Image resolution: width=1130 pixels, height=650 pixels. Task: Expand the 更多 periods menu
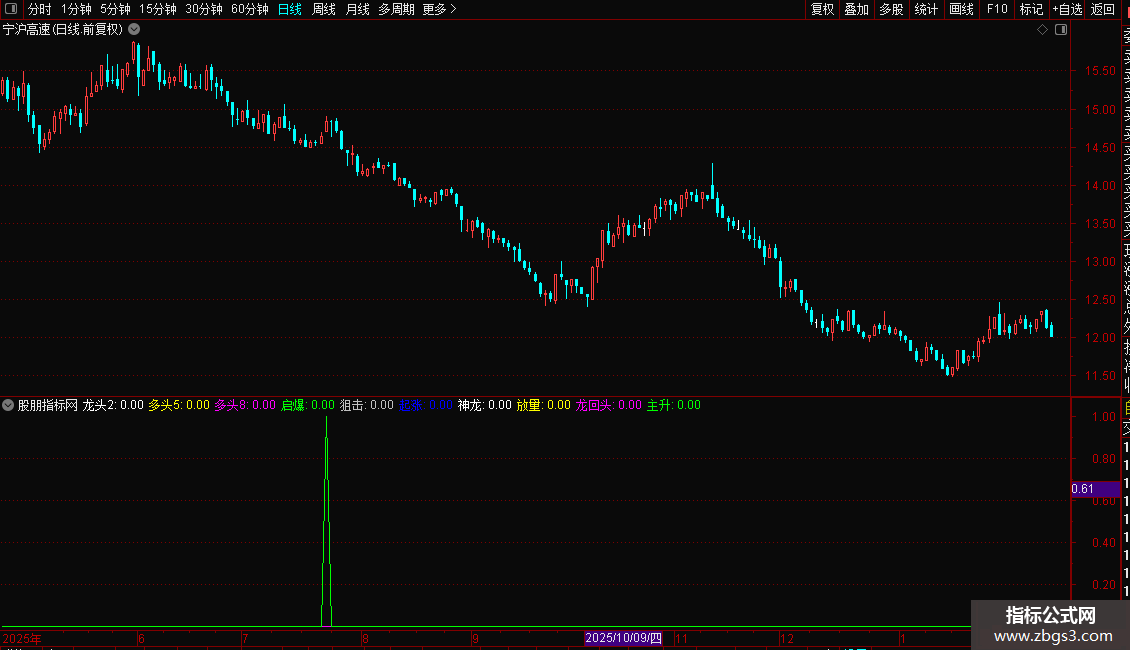coord(440,9)
